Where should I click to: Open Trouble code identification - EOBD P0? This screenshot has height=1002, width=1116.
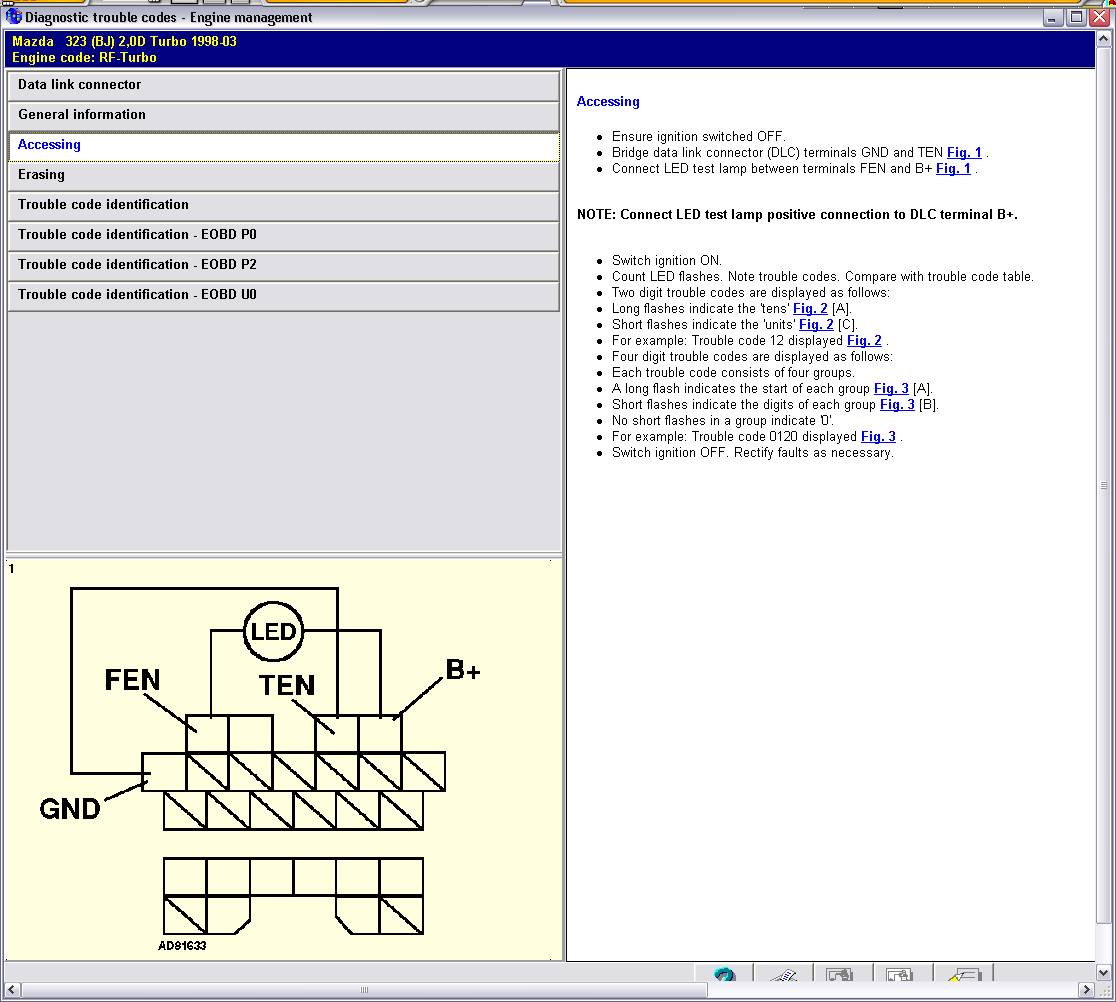283,235
